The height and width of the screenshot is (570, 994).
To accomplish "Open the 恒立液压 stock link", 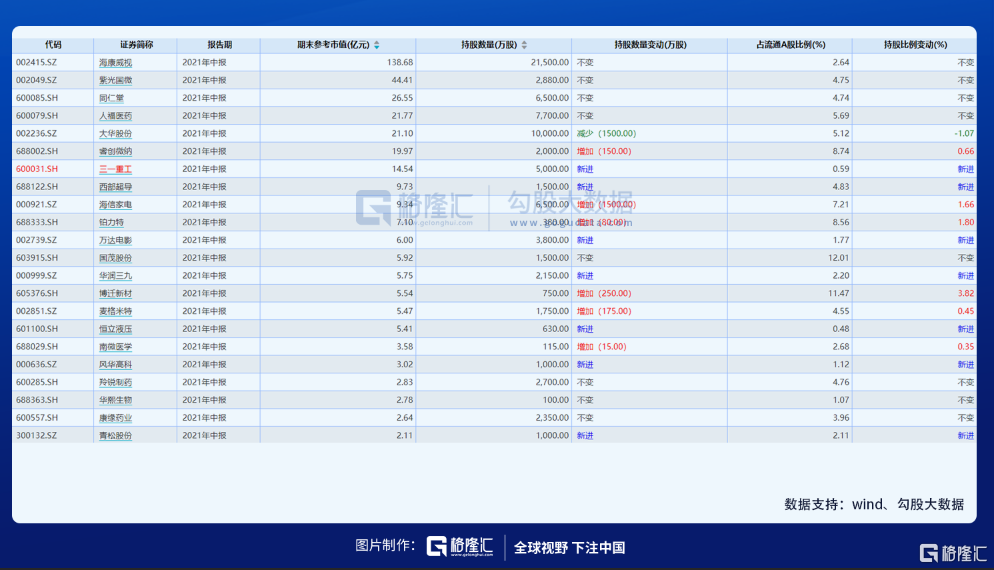I will [x=115, y=329].
